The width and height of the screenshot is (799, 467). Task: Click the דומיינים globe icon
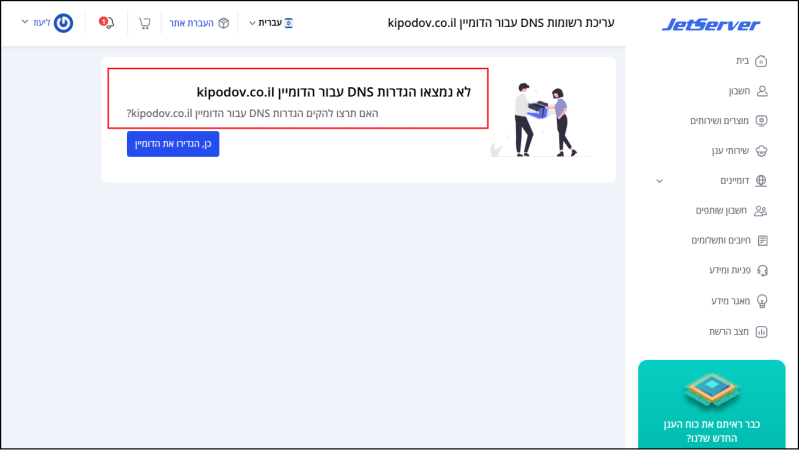pos(761,180)
